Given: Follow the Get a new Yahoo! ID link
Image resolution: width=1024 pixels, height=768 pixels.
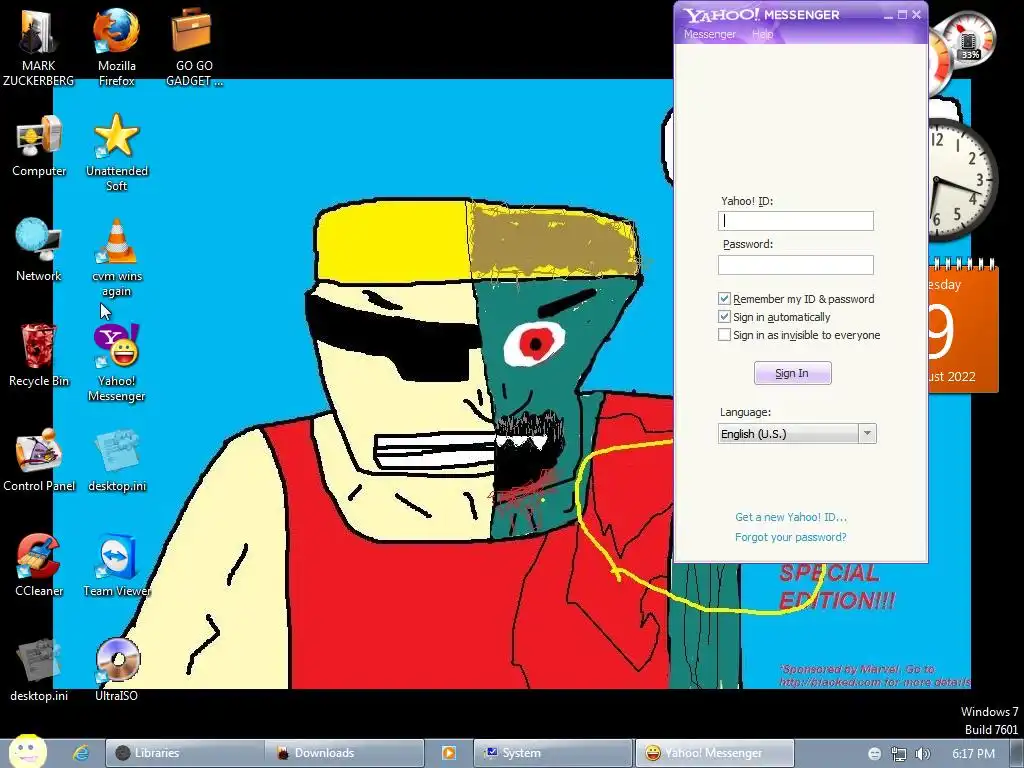Looking at the screenshot, I should [x=791, y=517].
